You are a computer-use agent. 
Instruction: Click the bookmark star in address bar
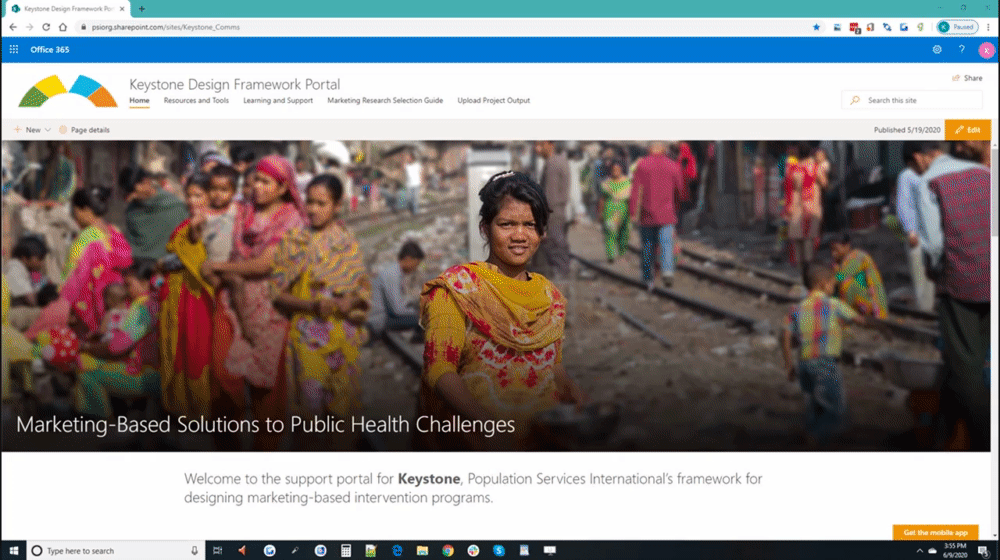pos(816,27)
